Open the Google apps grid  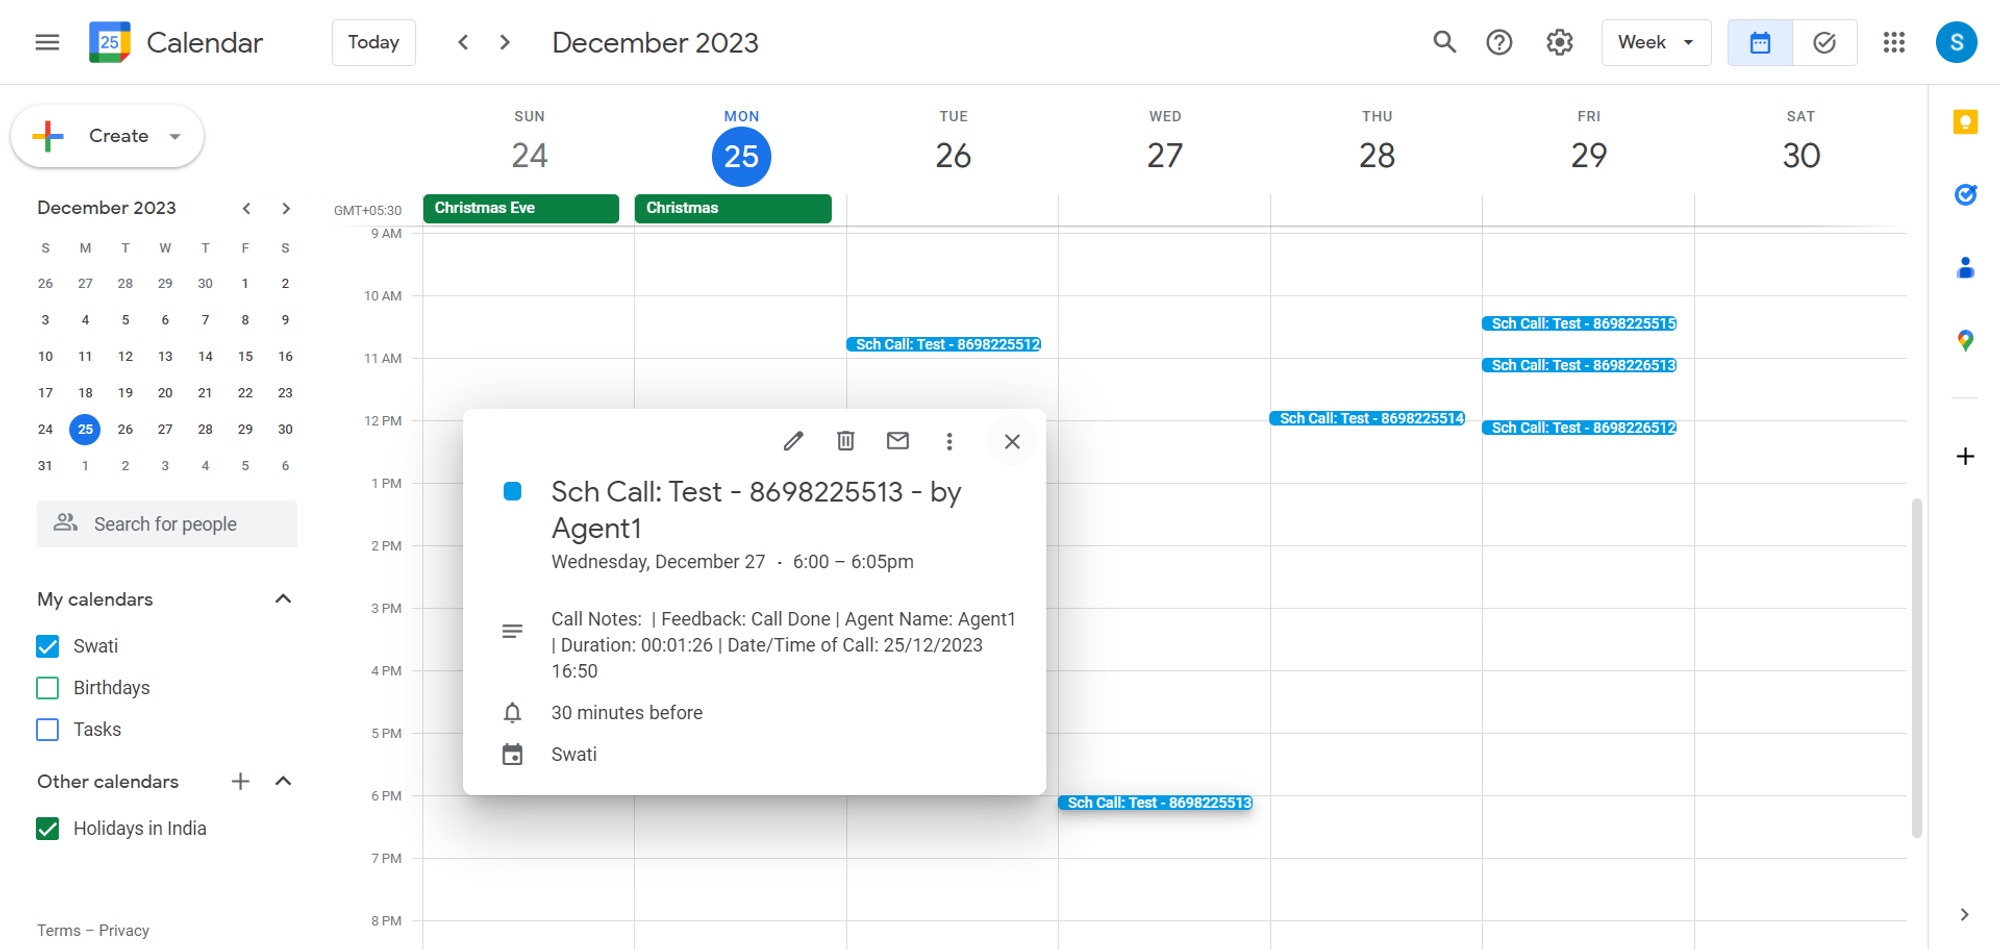coord(1893,42)
